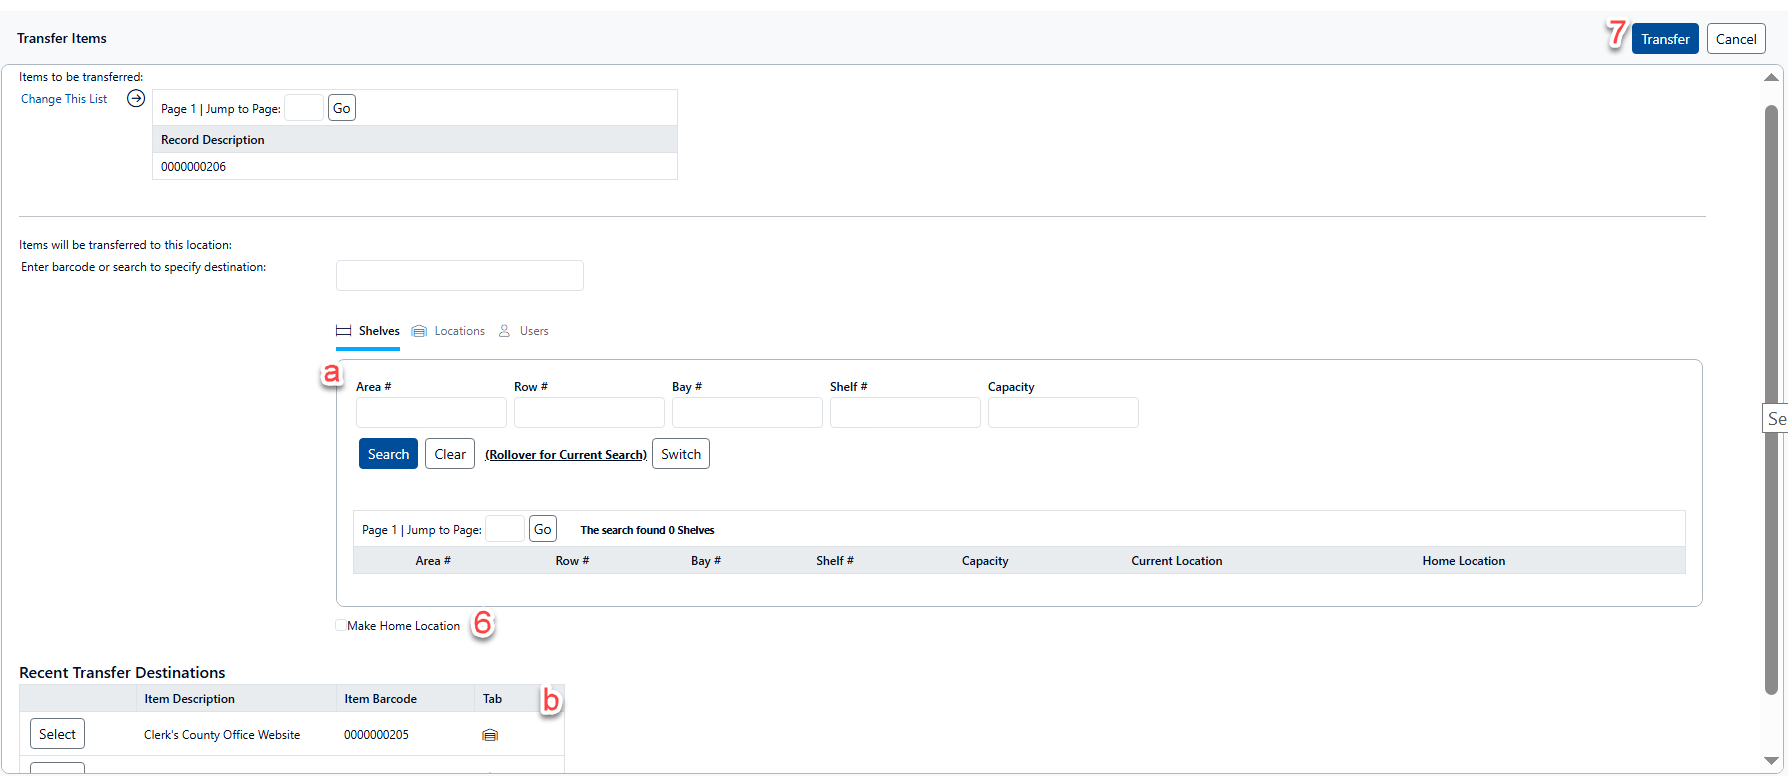Click the Cancel button
The height and width of the screenshot is (776, 1788).
[x=1735, y=39]
